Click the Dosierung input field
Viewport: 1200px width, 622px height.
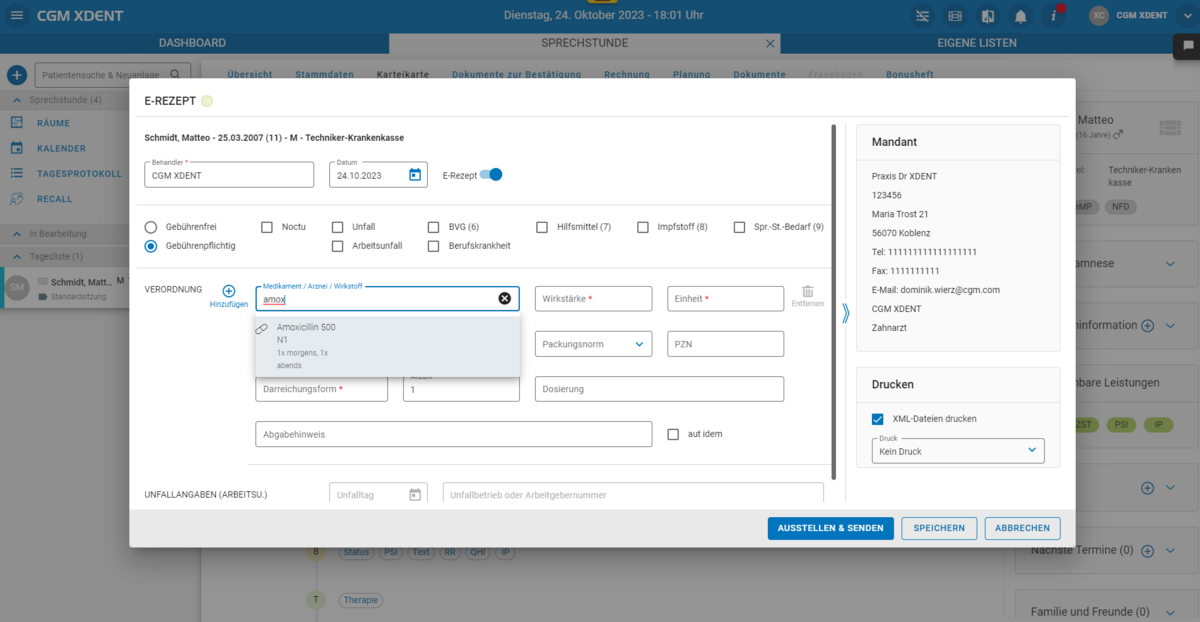[x=660, y=389]
